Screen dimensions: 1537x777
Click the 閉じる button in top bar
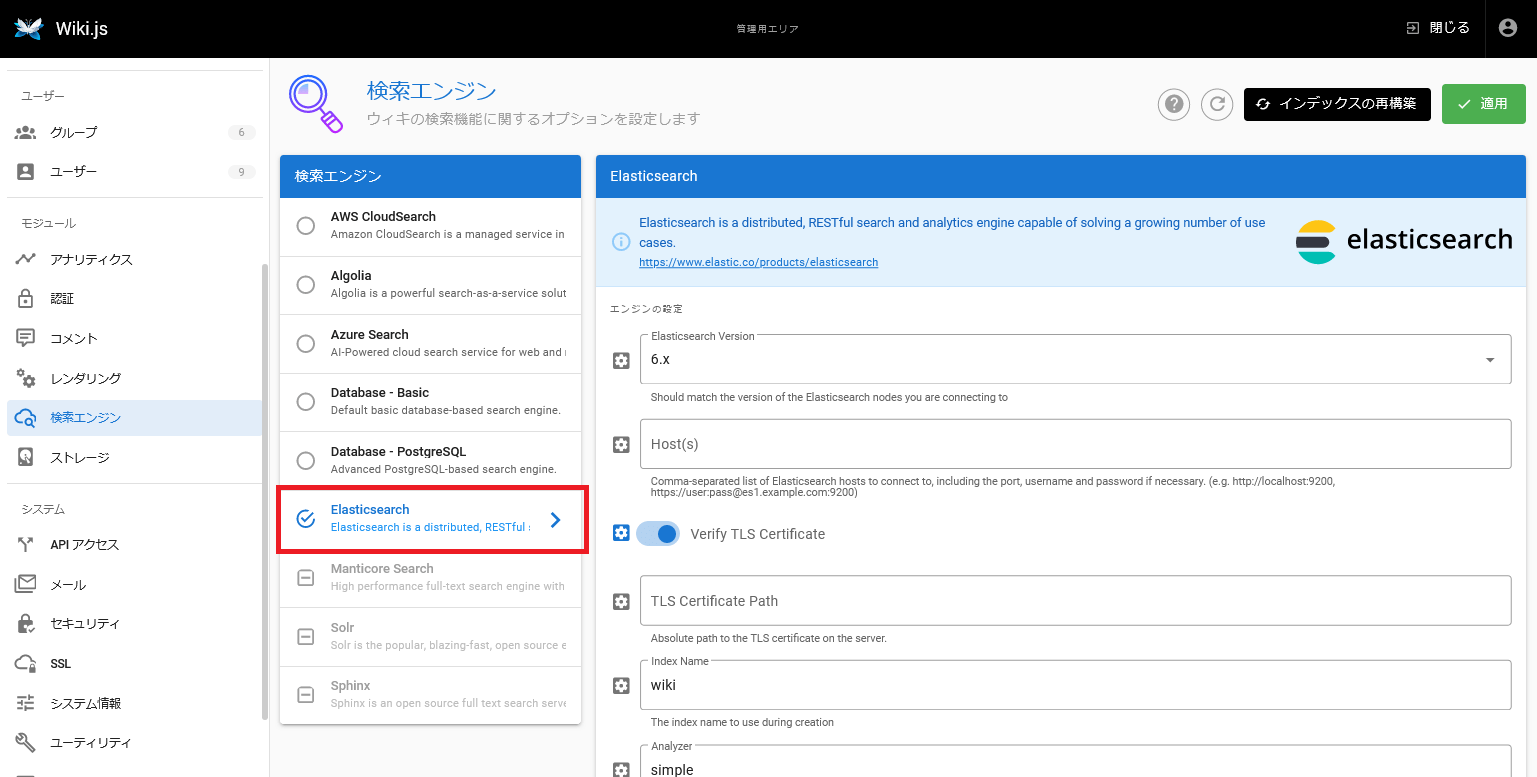coord(1438,28)
